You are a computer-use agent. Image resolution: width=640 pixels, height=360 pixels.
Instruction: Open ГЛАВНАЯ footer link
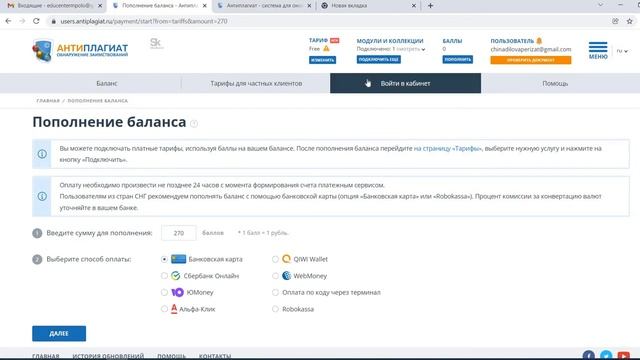tap(46, 356)
